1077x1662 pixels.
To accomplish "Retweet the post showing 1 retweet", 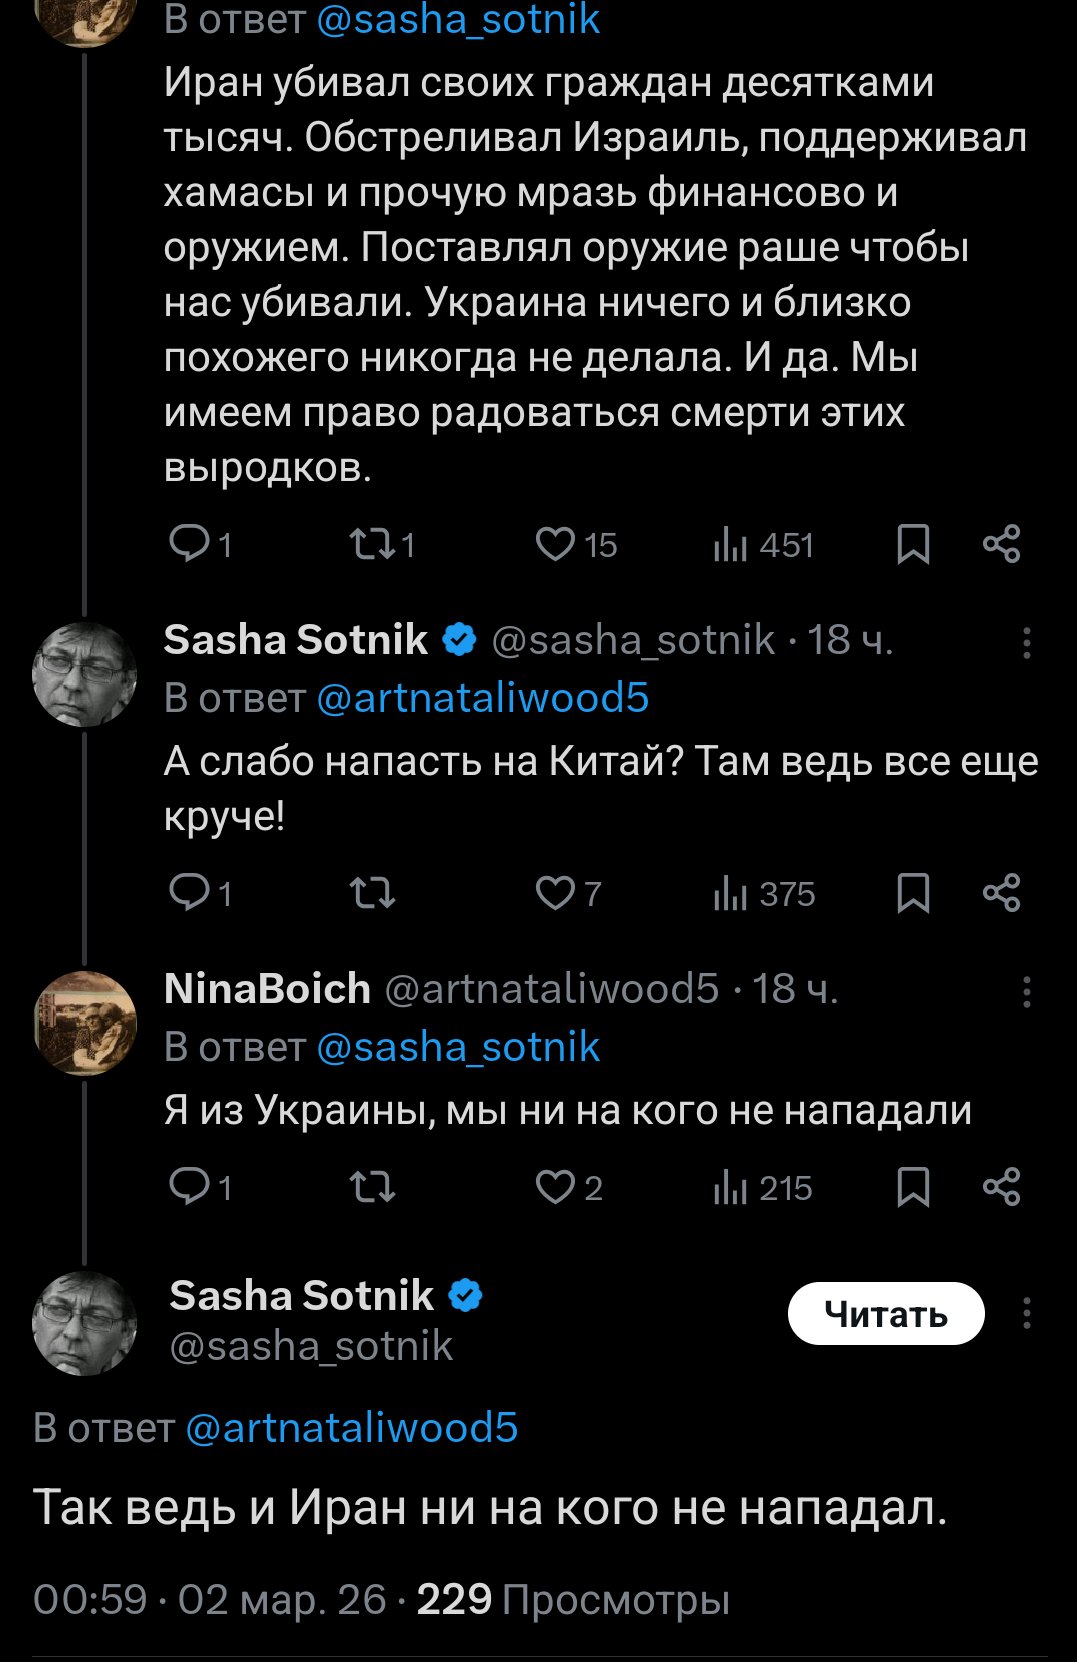I will (372, 545).
